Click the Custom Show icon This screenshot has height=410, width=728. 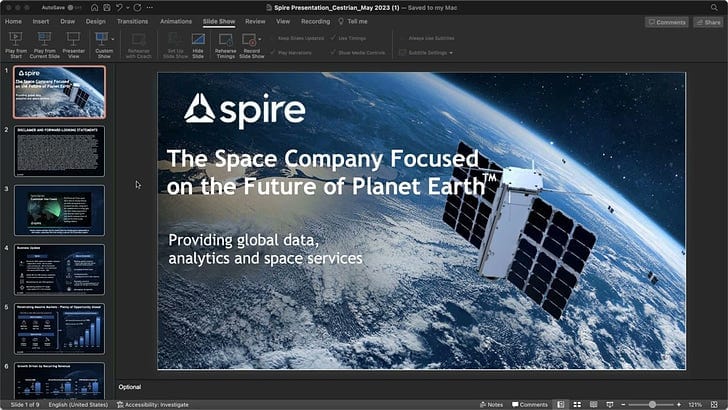[102, 39]
